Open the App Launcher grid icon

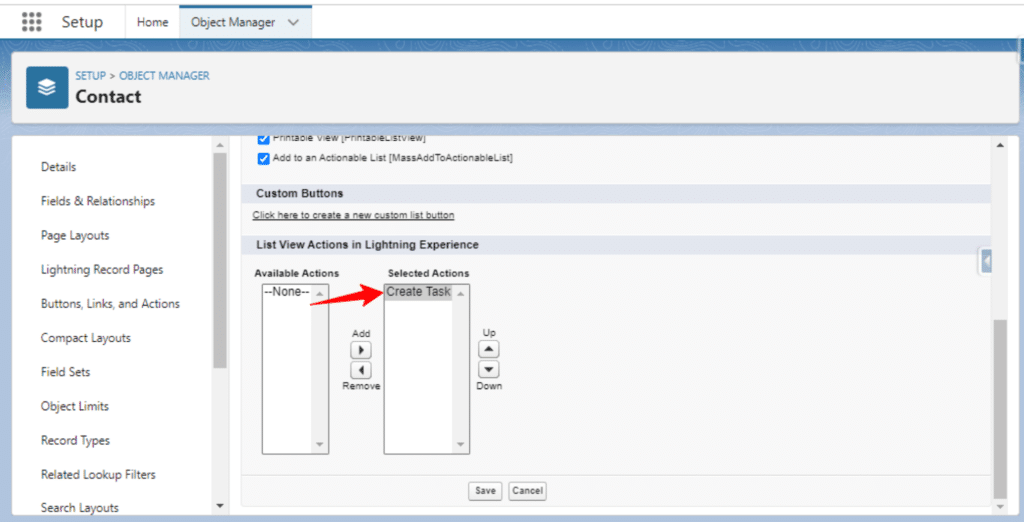point(31,22)
